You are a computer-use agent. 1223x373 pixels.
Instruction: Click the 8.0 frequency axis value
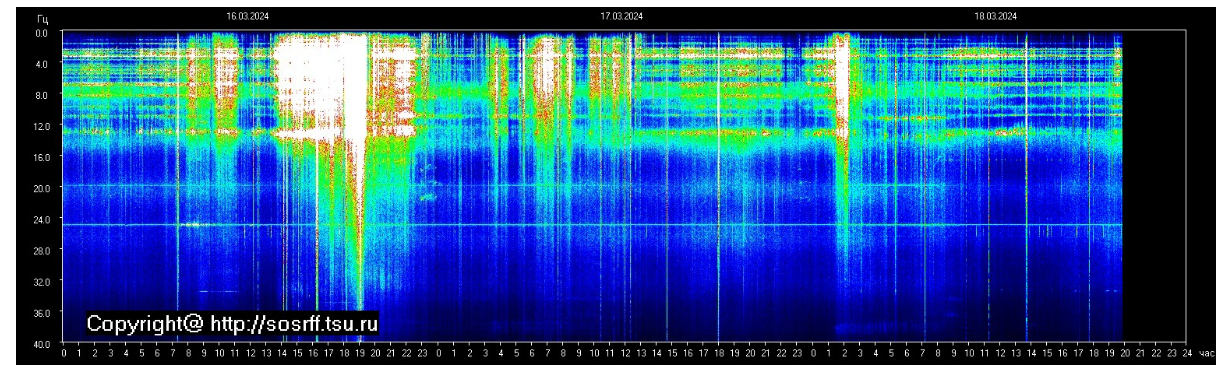tap(42, 95)
